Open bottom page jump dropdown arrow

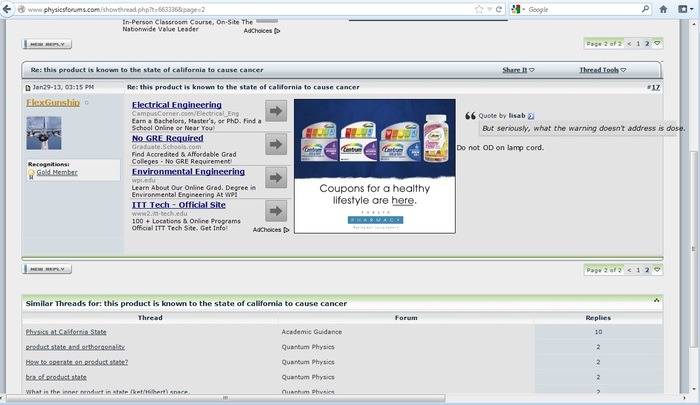[657, 270]
